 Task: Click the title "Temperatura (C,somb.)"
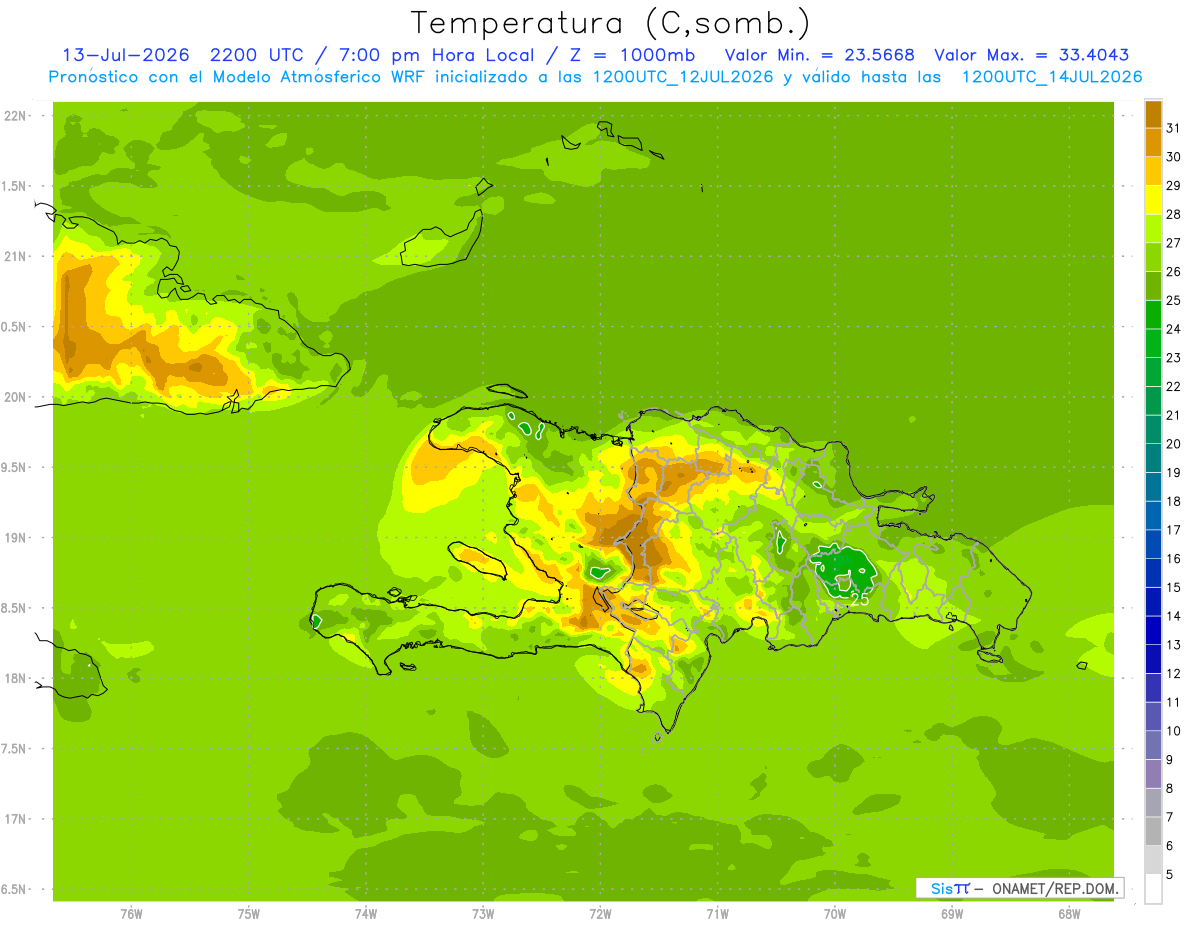click(x=610, y=23)
